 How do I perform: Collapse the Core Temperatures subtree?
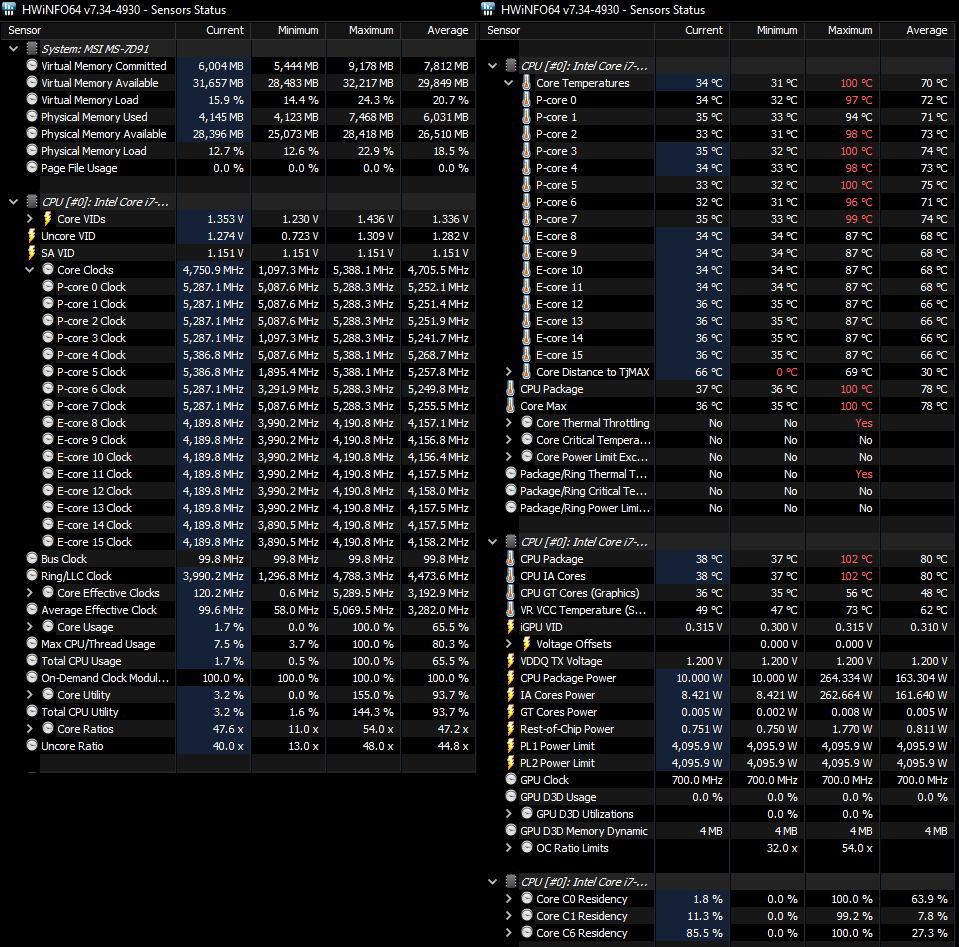click(x=508, y=83)
